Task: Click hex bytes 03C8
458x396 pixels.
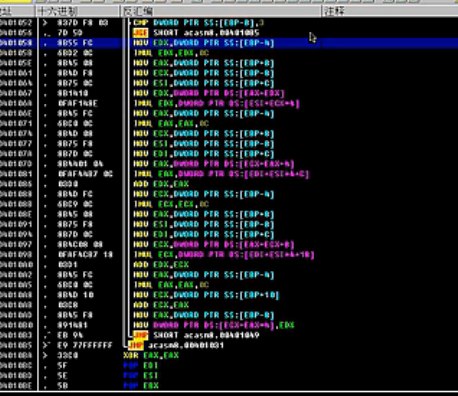Action: (68, 305)
